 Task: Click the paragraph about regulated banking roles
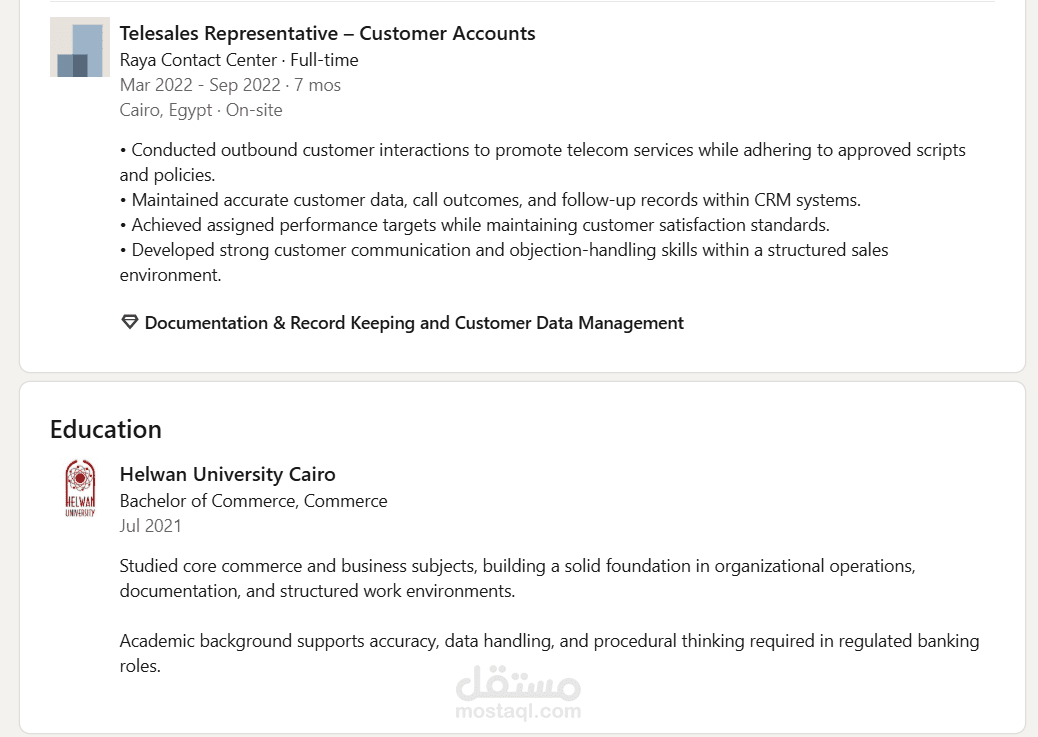(549, 653)
